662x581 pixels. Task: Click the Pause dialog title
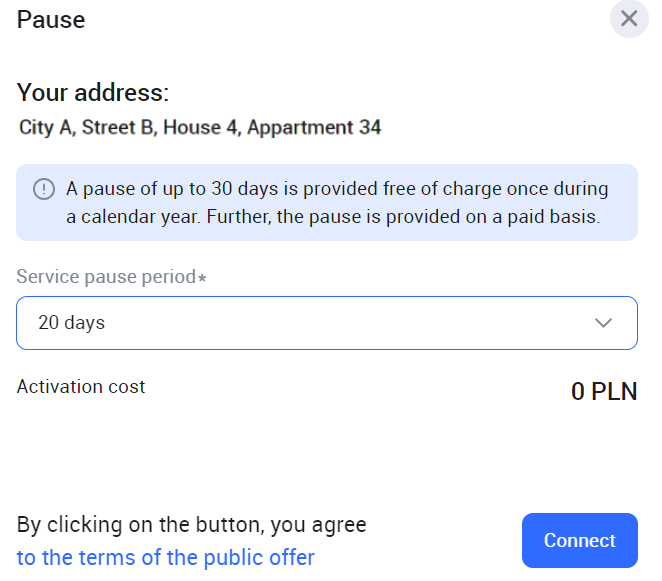[x=51, y=20]
